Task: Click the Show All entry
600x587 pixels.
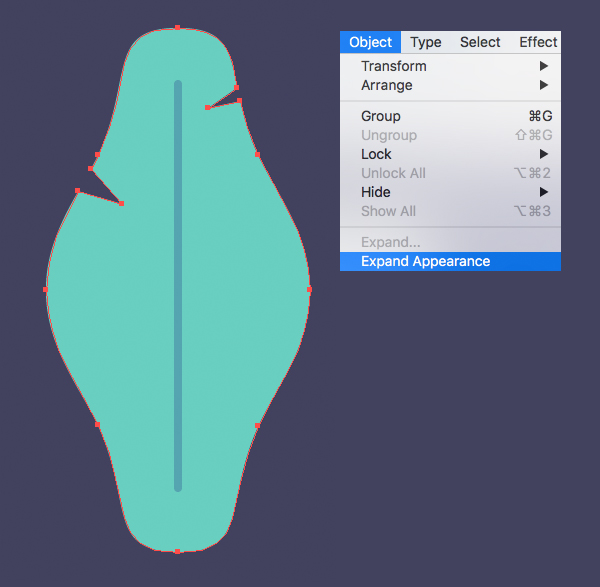Action: 388,211
